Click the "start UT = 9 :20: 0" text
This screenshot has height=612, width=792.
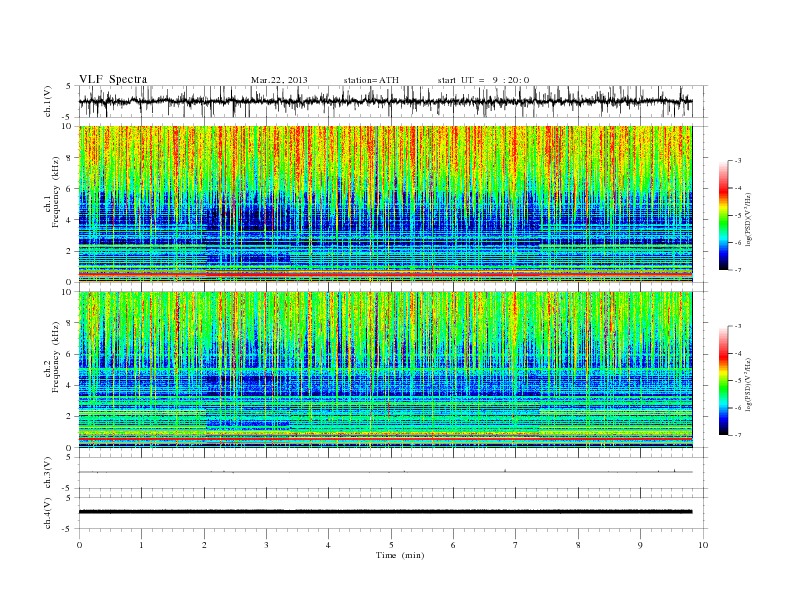pos(483,80)
